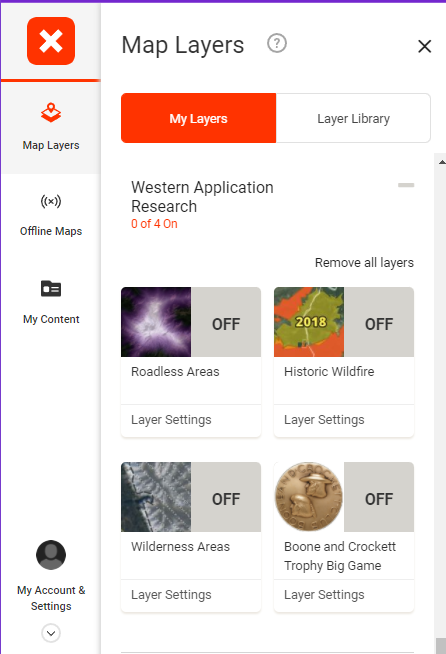Close the Map Layers panel

[424, 46]
